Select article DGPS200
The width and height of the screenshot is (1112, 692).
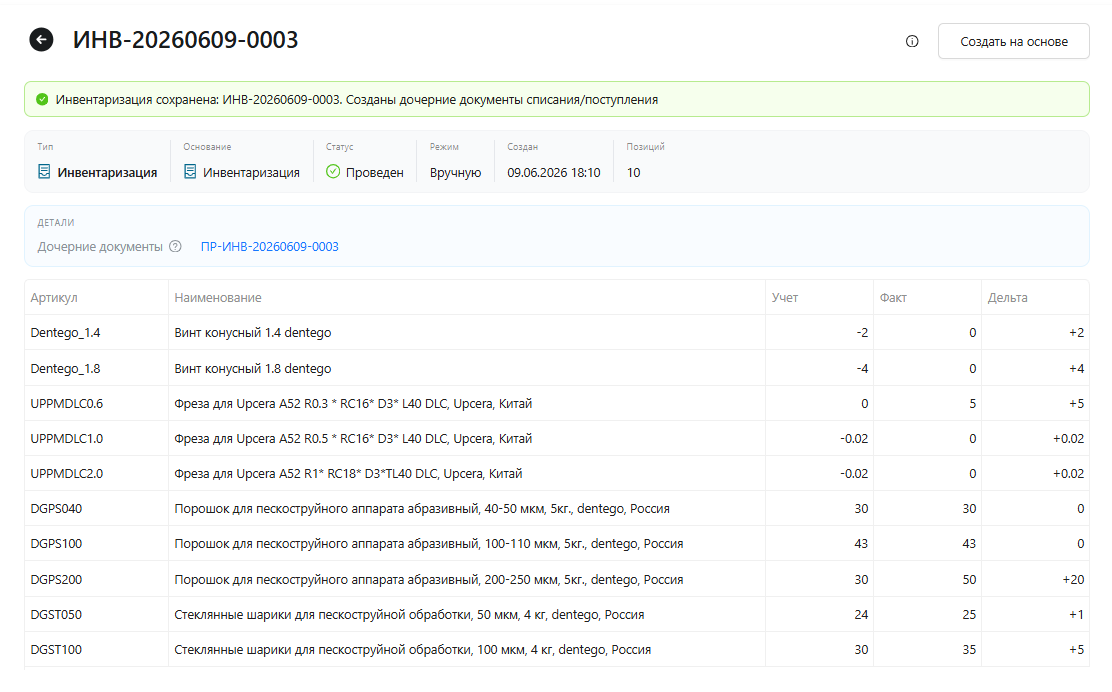pyautogui.click(x=56, y=579)
